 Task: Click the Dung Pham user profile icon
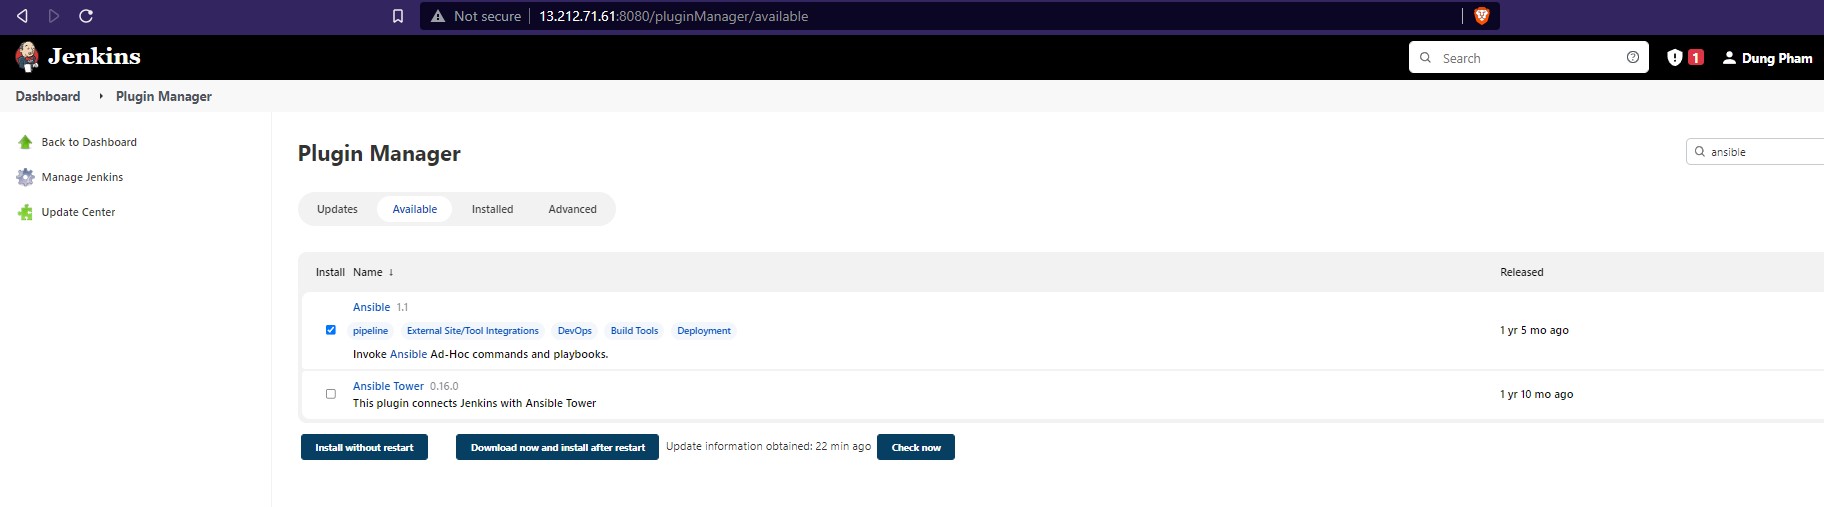click(x=1729, y=58)
